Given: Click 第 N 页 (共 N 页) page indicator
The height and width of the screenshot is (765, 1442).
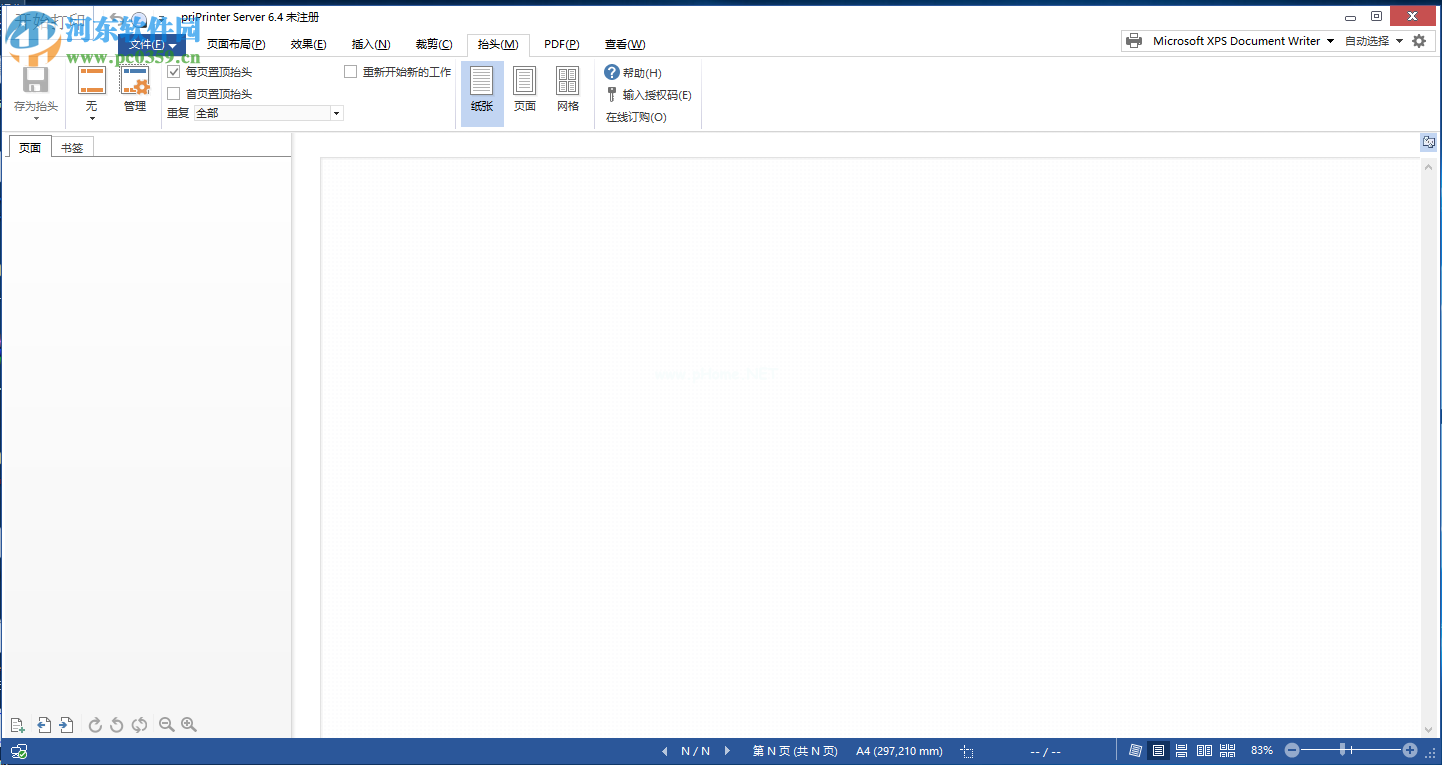Looking at the screenshot, I should pyautogui.click(x=795, y=751).
